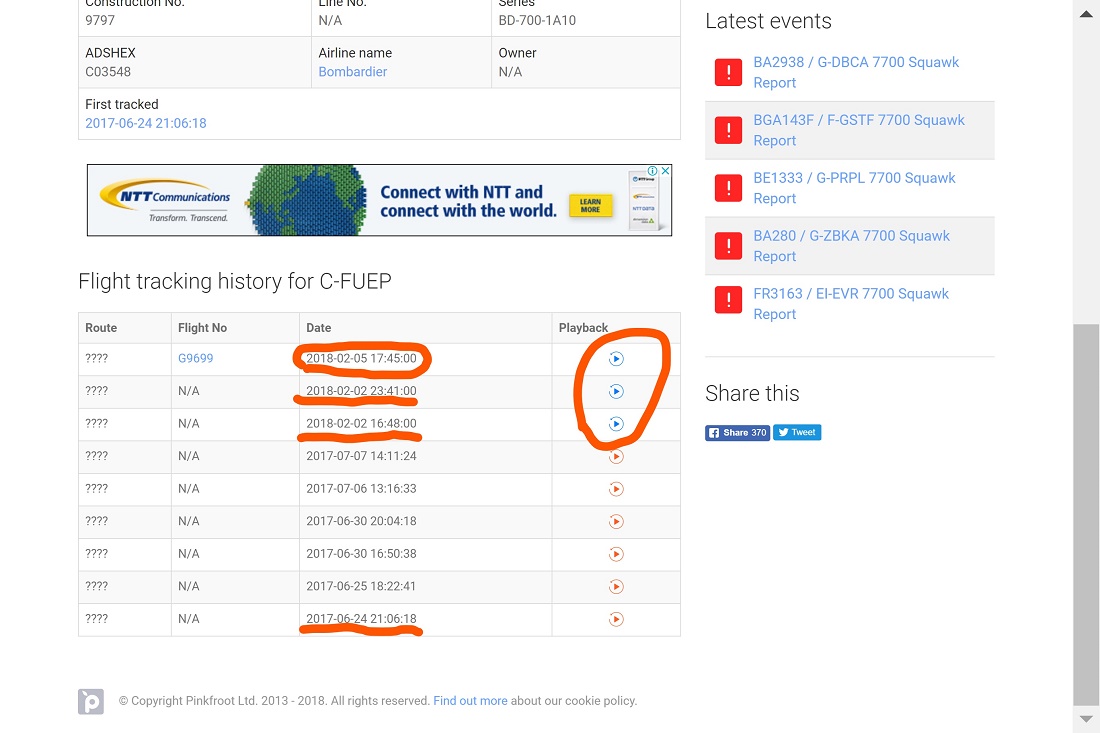Play back the 2017-07-07 14:11:24 flight
The height and width of the screenshot is (733, 1100).
(616, 456)
